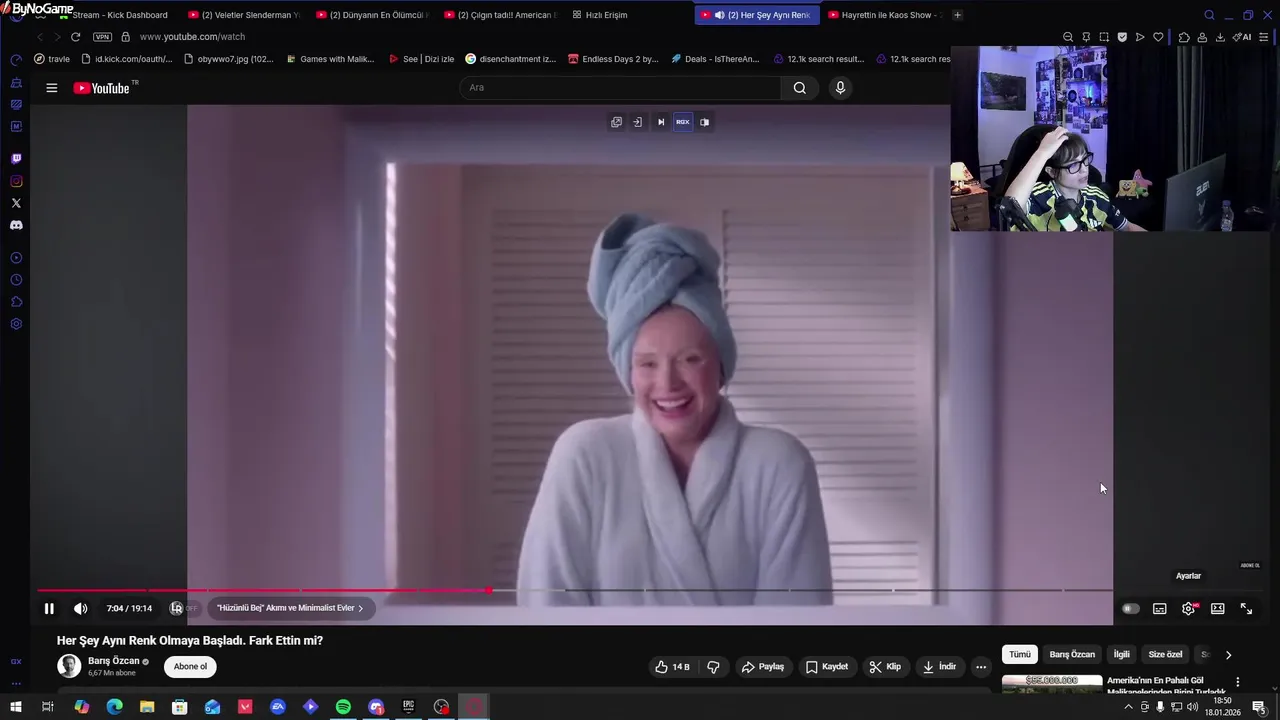Select the Barış Özcan filter chip
This screenshot has height=720, width=1280.
1072,654
